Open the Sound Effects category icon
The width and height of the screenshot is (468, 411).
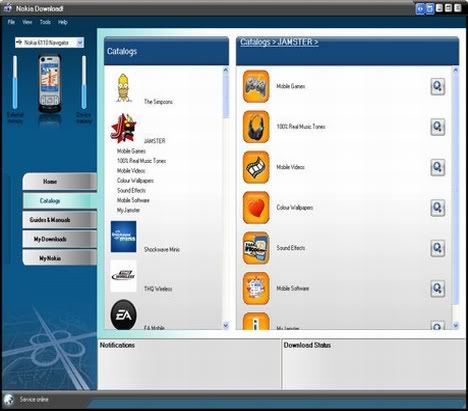256,248
